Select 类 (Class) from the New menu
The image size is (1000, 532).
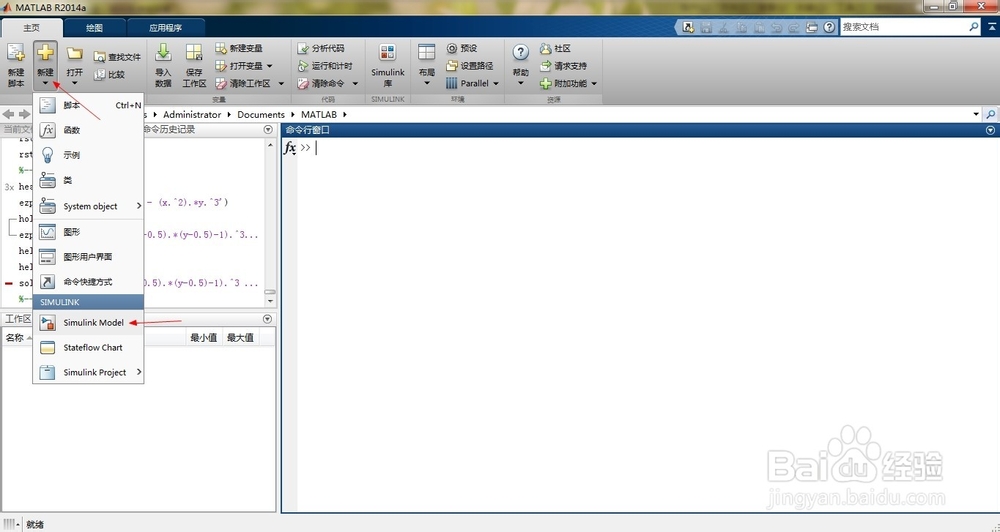click(89, 181)
